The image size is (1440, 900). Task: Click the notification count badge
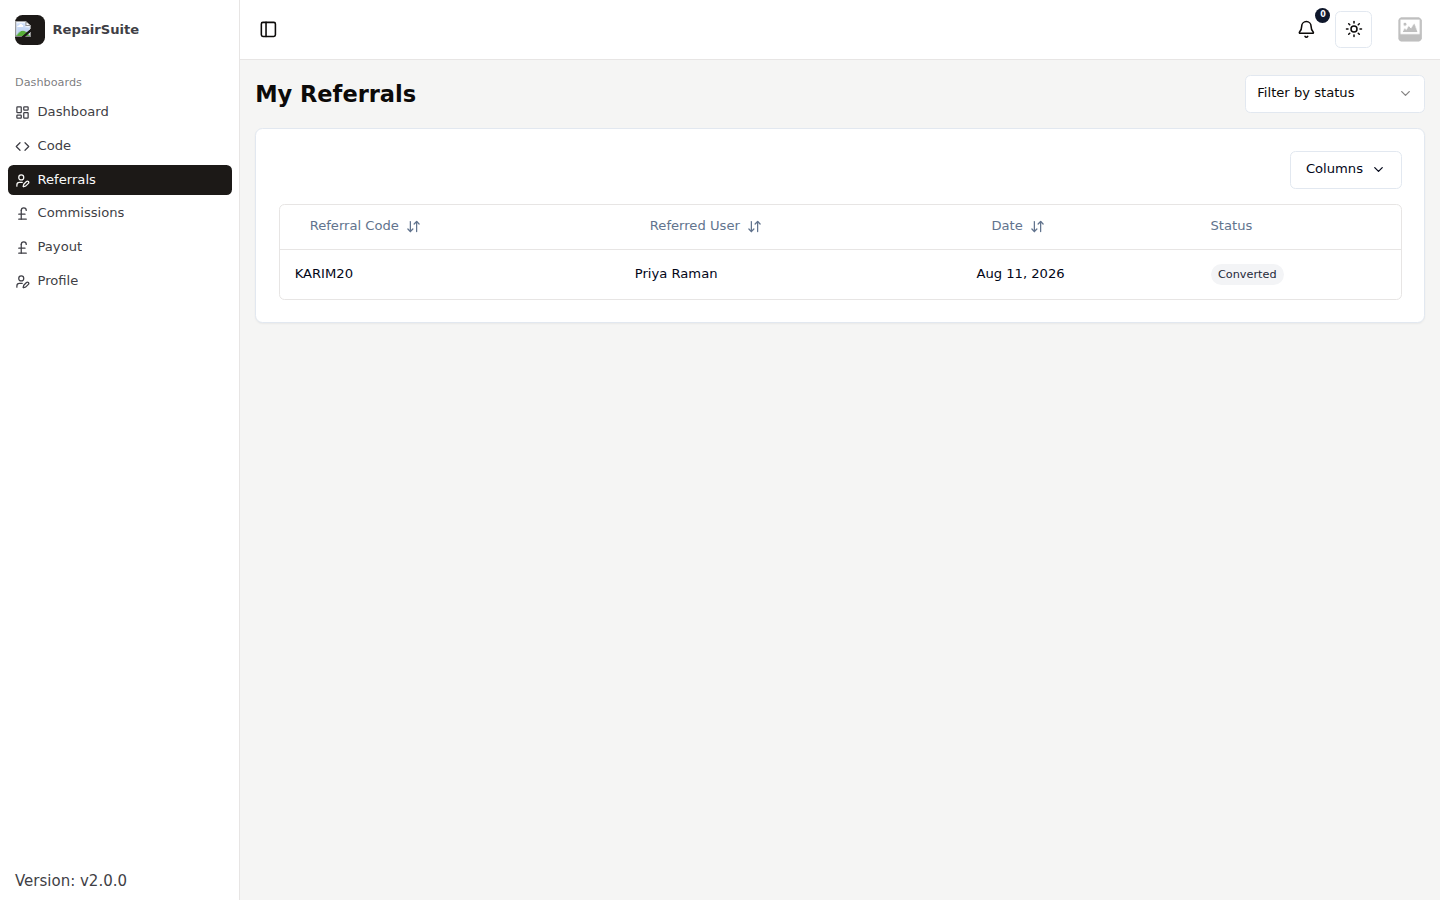(1322, 15)
